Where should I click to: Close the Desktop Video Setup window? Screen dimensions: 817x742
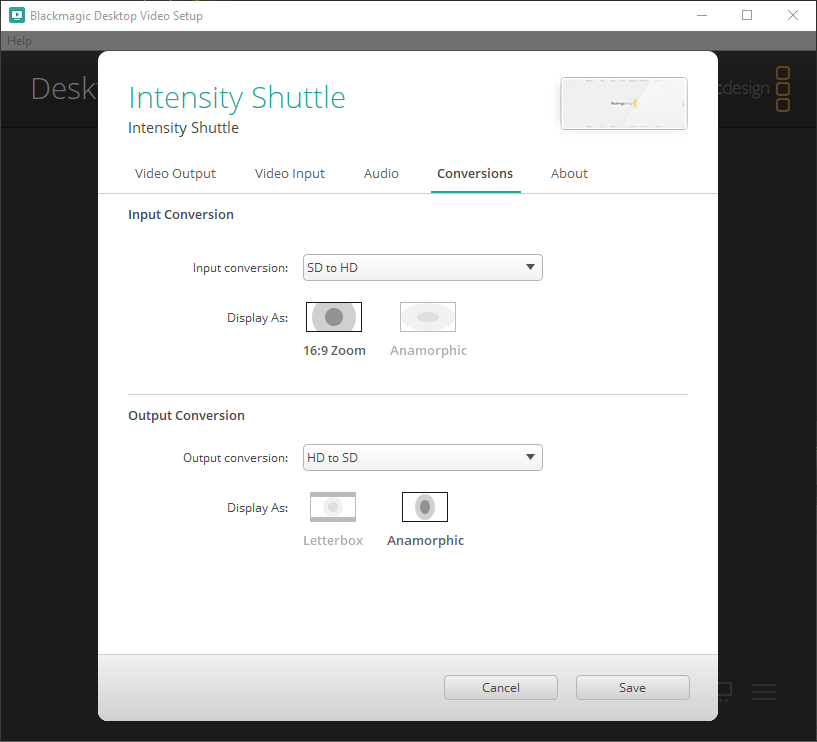click(x=793, y=15)
